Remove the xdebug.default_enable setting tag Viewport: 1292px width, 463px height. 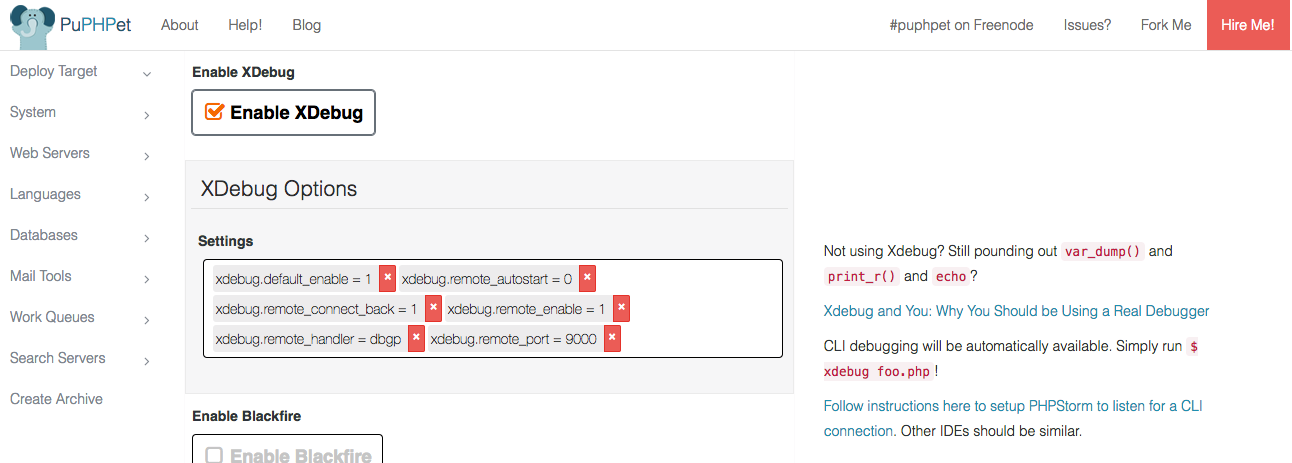pos(388,278)
